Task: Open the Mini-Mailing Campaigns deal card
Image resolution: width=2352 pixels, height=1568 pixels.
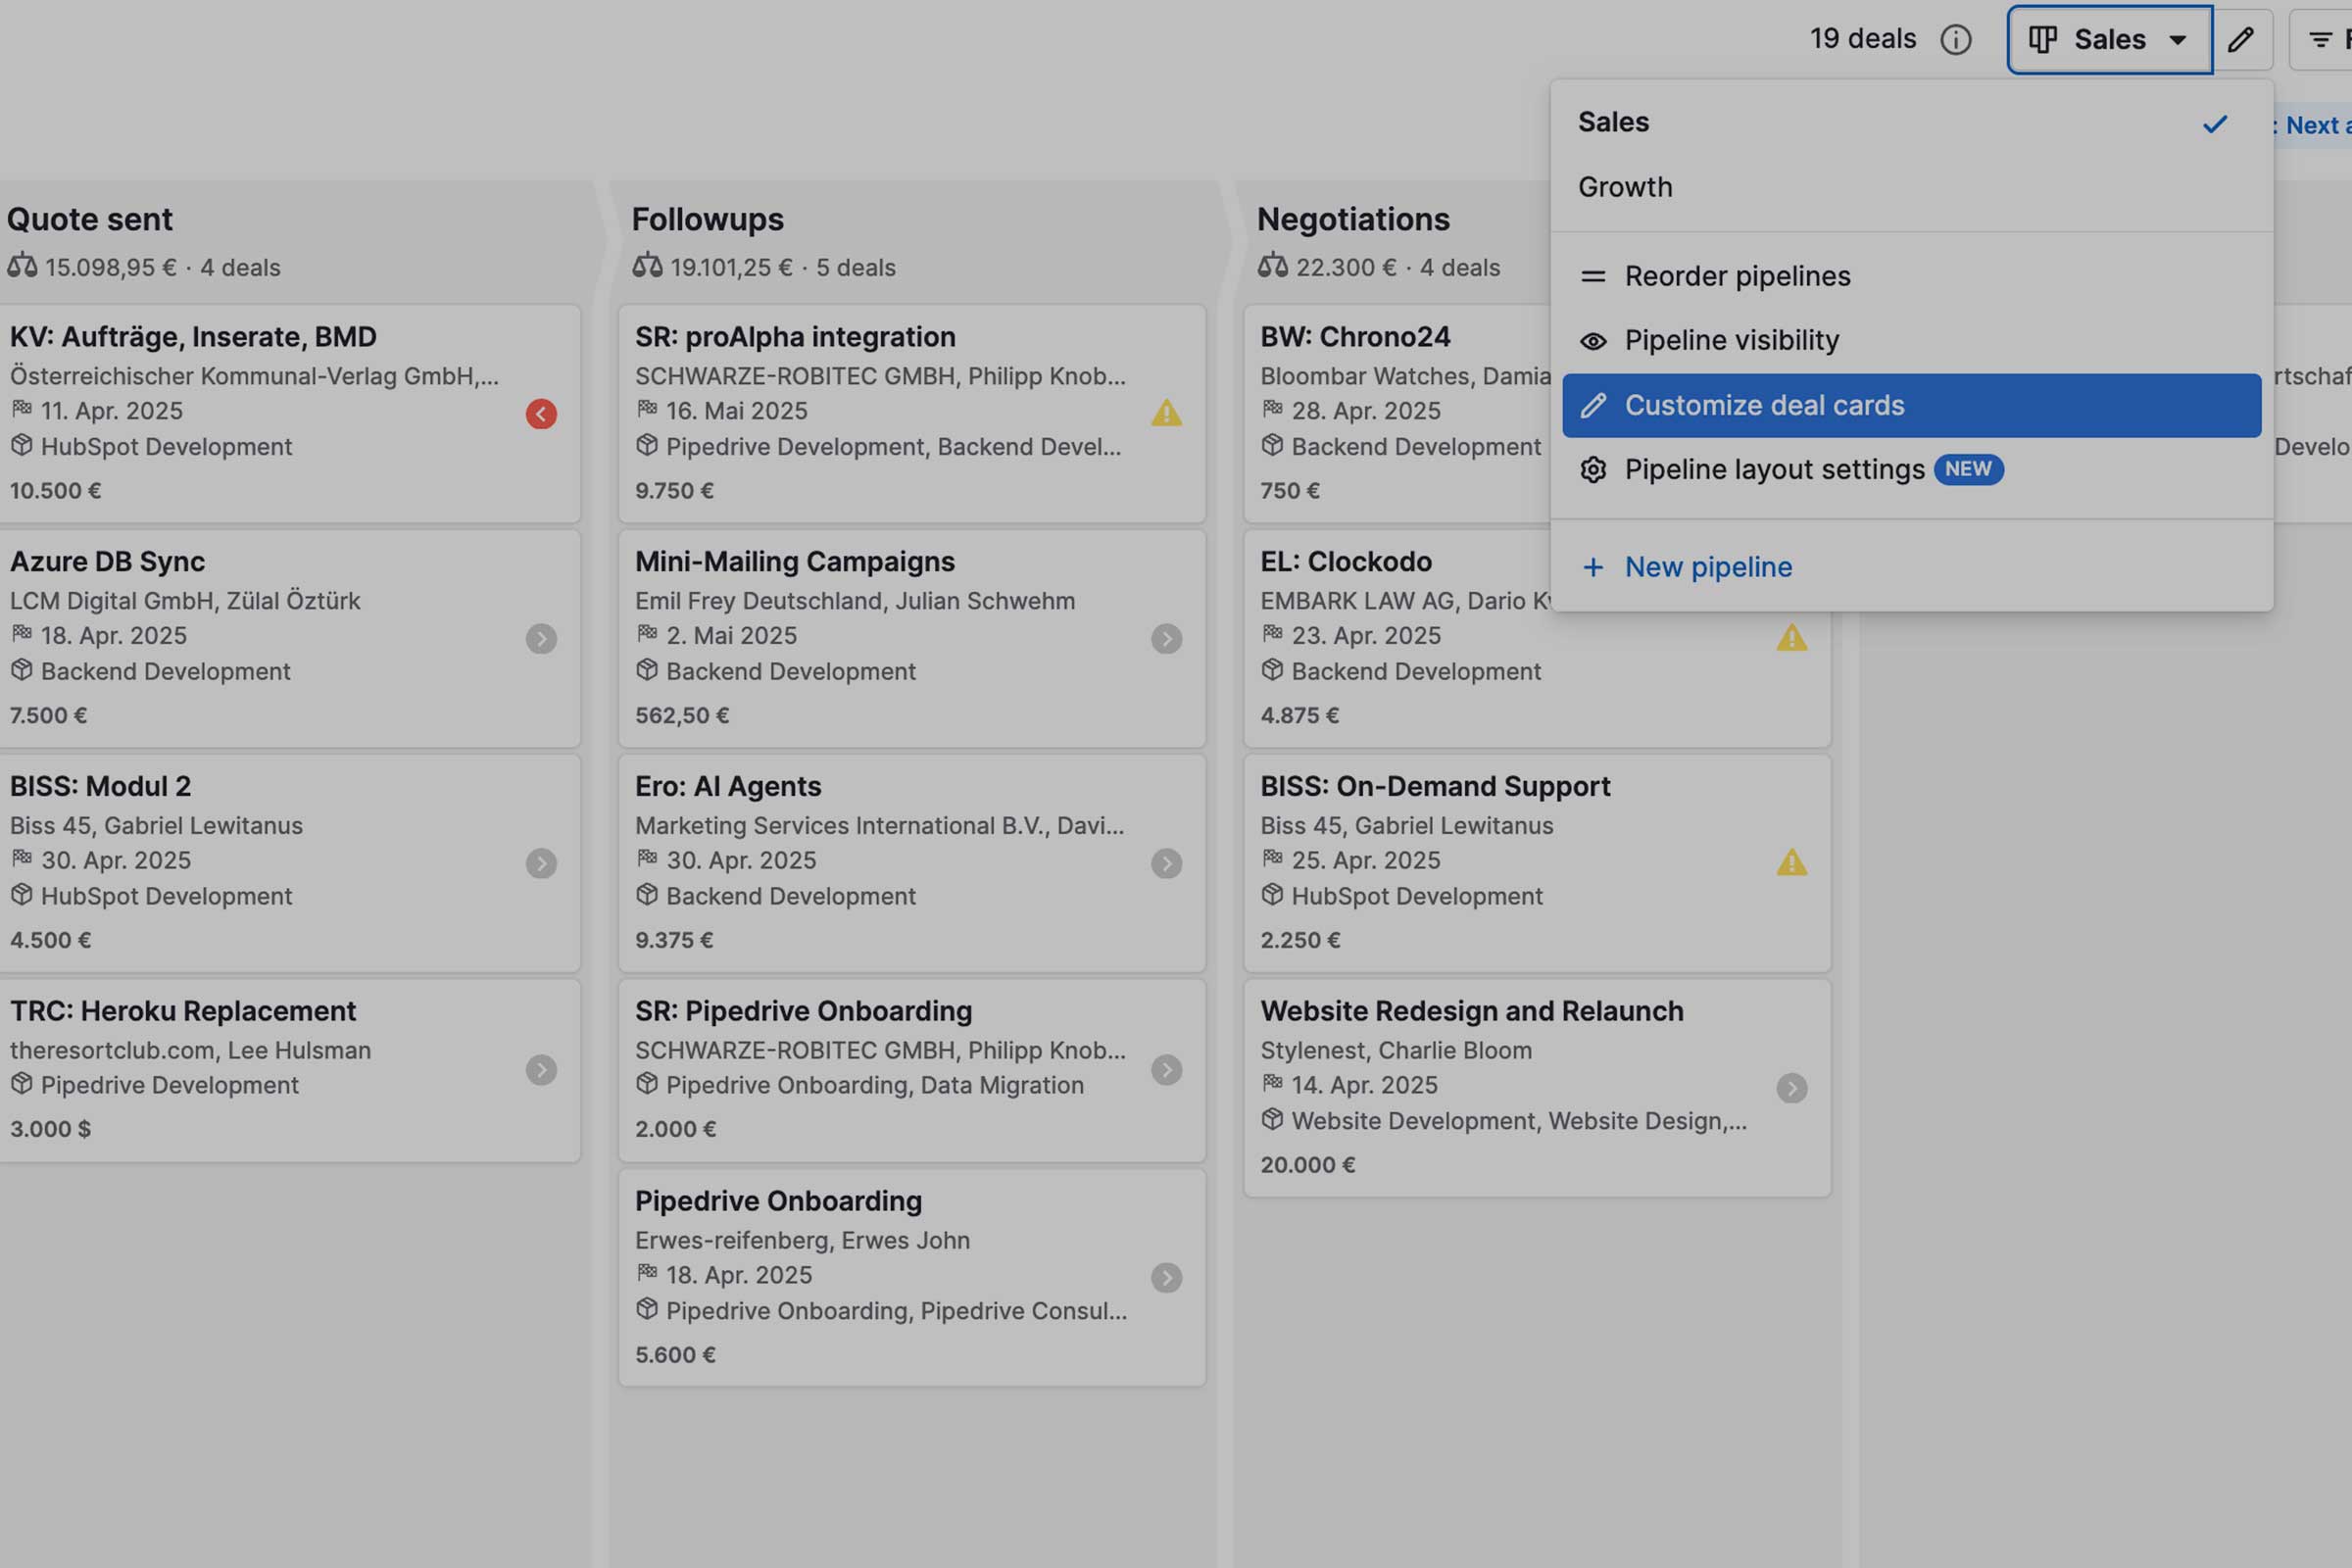Action: (795, 561)
